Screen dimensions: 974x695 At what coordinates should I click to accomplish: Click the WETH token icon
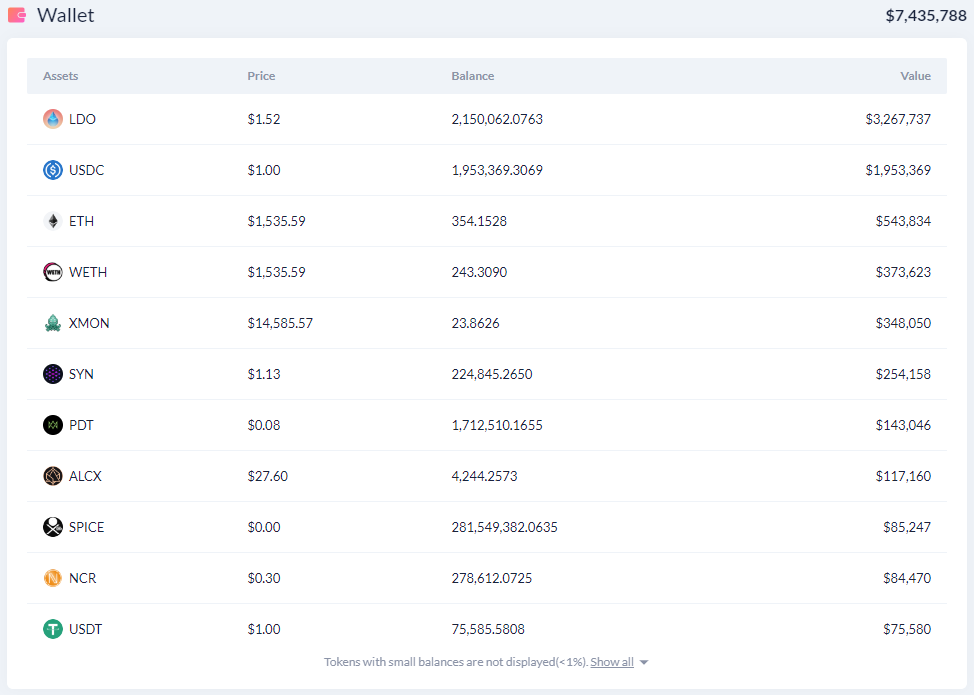(x=53, y=271)
